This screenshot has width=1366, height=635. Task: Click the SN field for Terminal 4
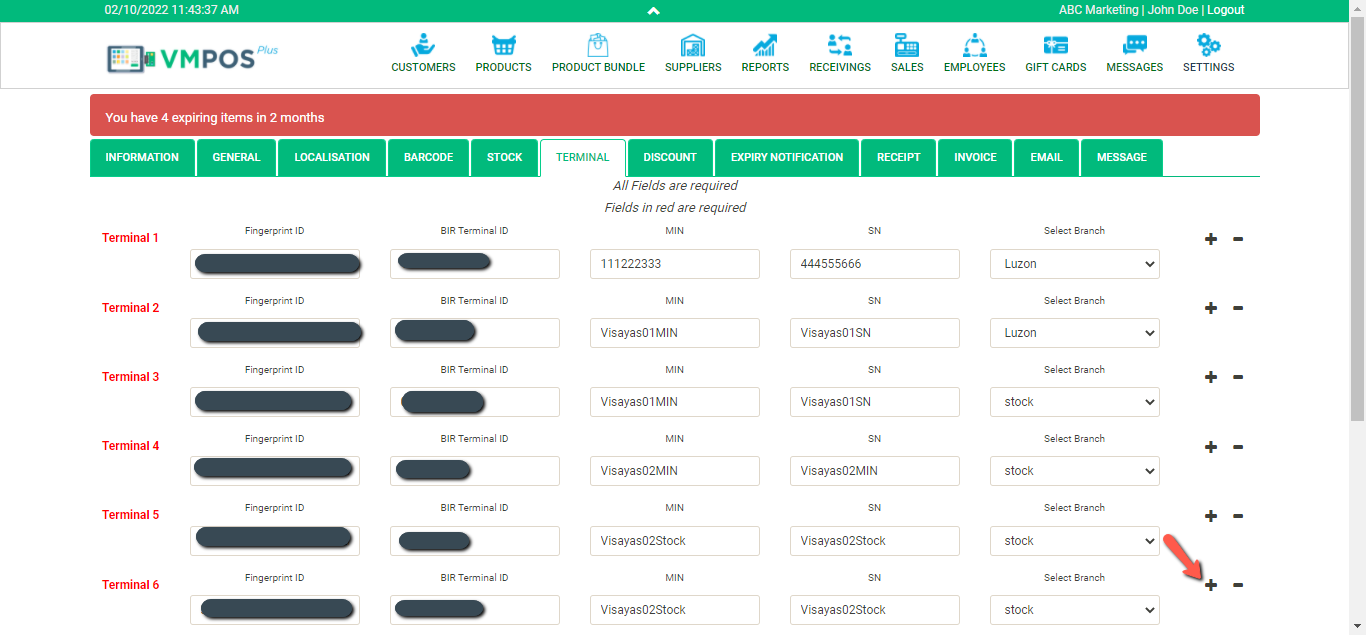point(874,471)
